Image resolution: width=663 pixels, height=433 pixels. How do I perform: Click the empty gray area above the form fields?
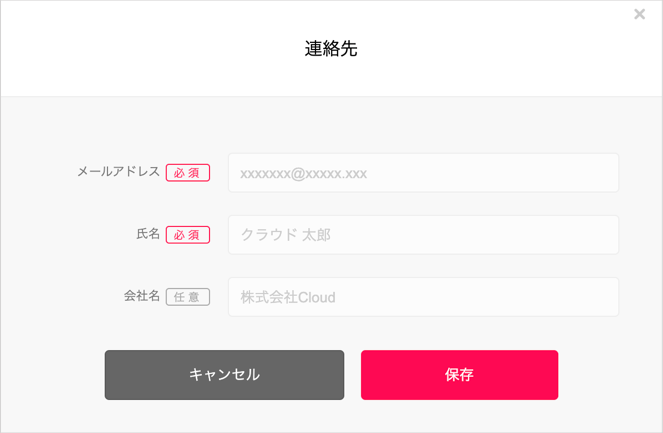coord(331,125)
